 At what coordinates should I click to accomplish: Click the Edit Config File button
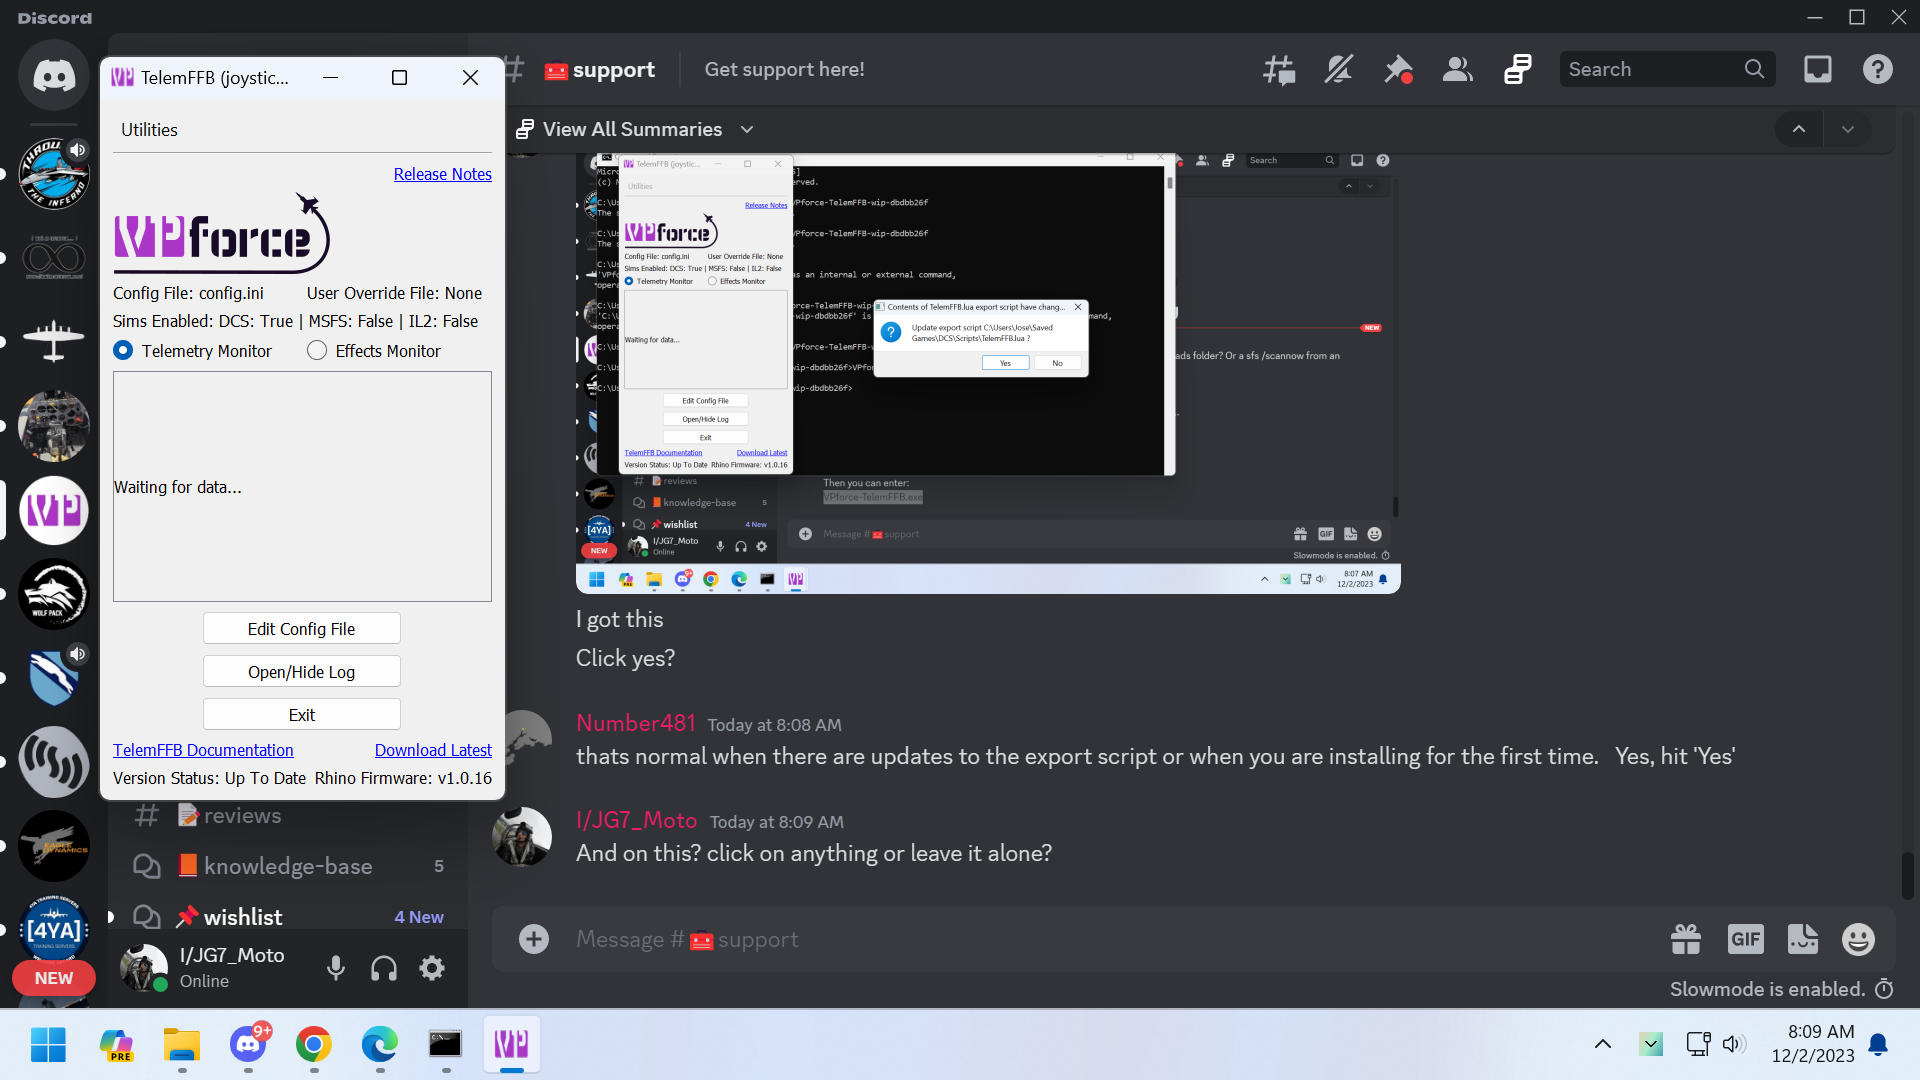coord(301,629)
